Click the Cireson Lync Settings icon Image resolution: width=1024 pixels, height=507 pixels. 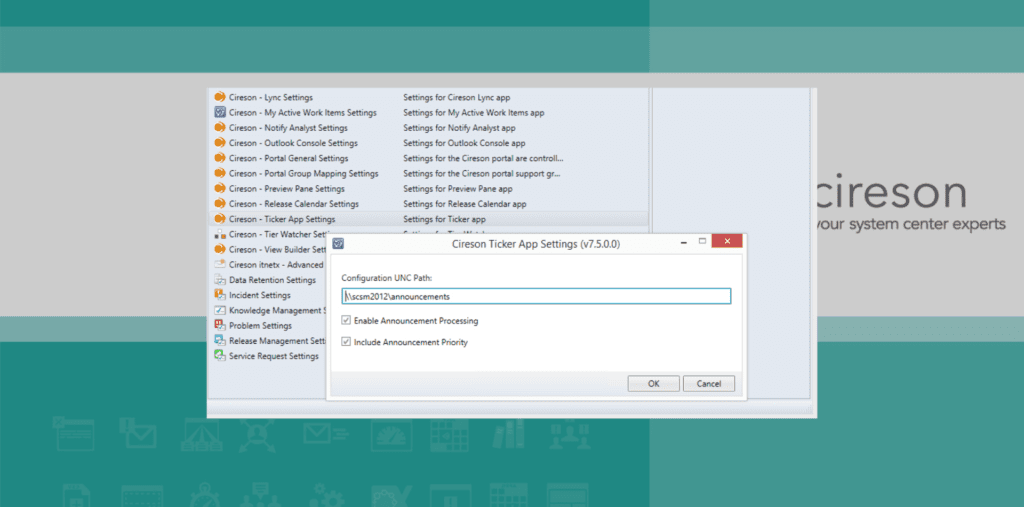[x=219, y=97]
